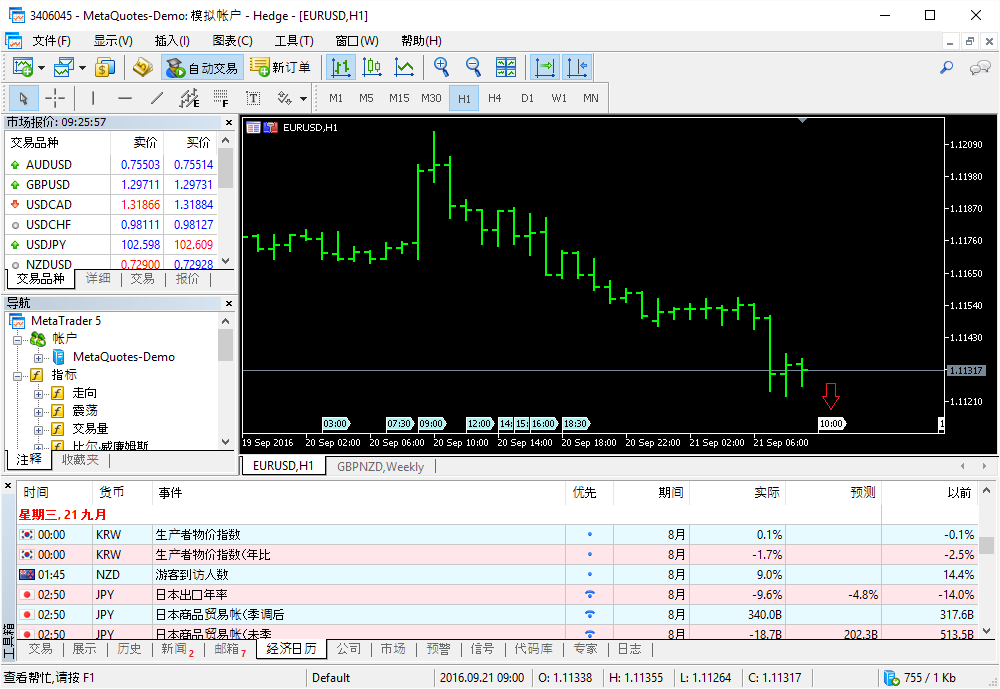Close the Market Watch panel
Screen dimensions: 1000x689
pyautogui.click(x=229, y=122)
